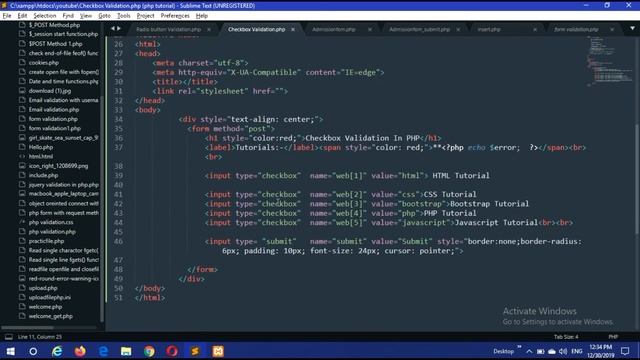This screenshot has height=360, width=640.
Task: Open cookies.php in the sidebar
Action: (x=44, y=62)
